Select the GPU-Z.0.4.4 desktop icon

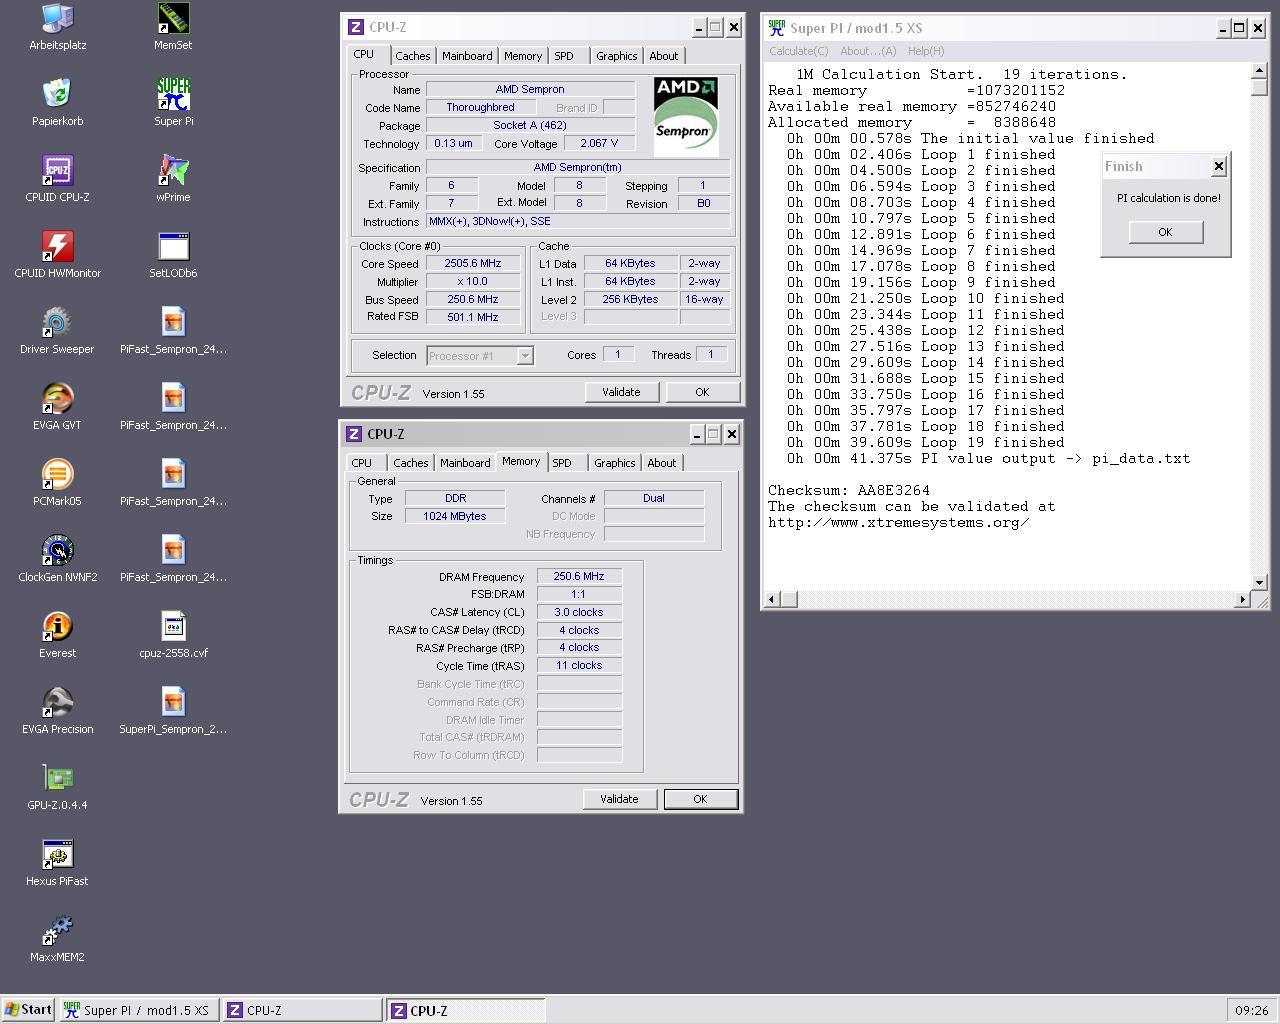57,787
